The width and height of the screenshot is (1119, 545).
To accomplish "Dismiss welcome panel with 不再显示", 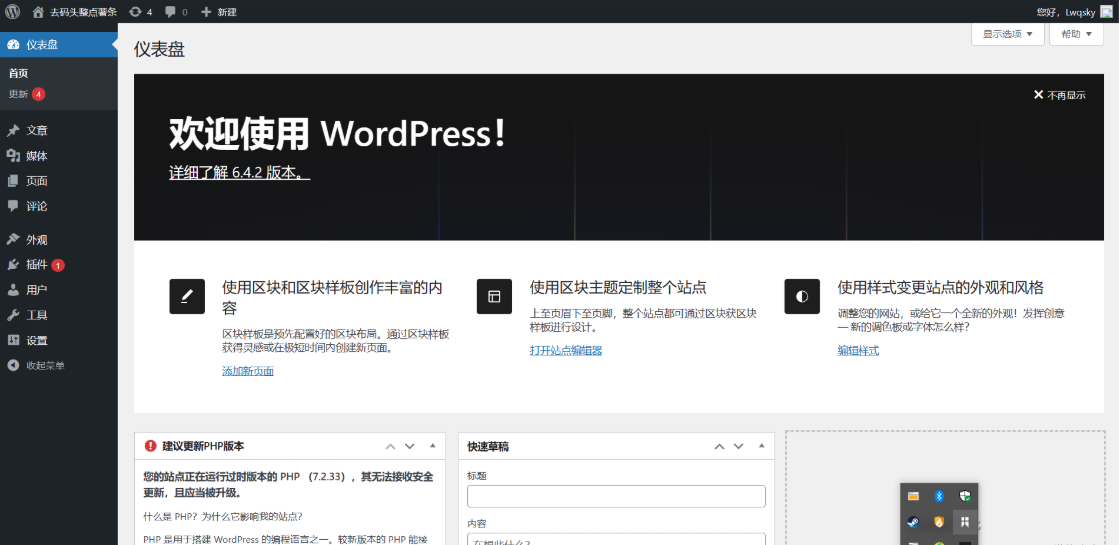I will (x=1060, y=95).
